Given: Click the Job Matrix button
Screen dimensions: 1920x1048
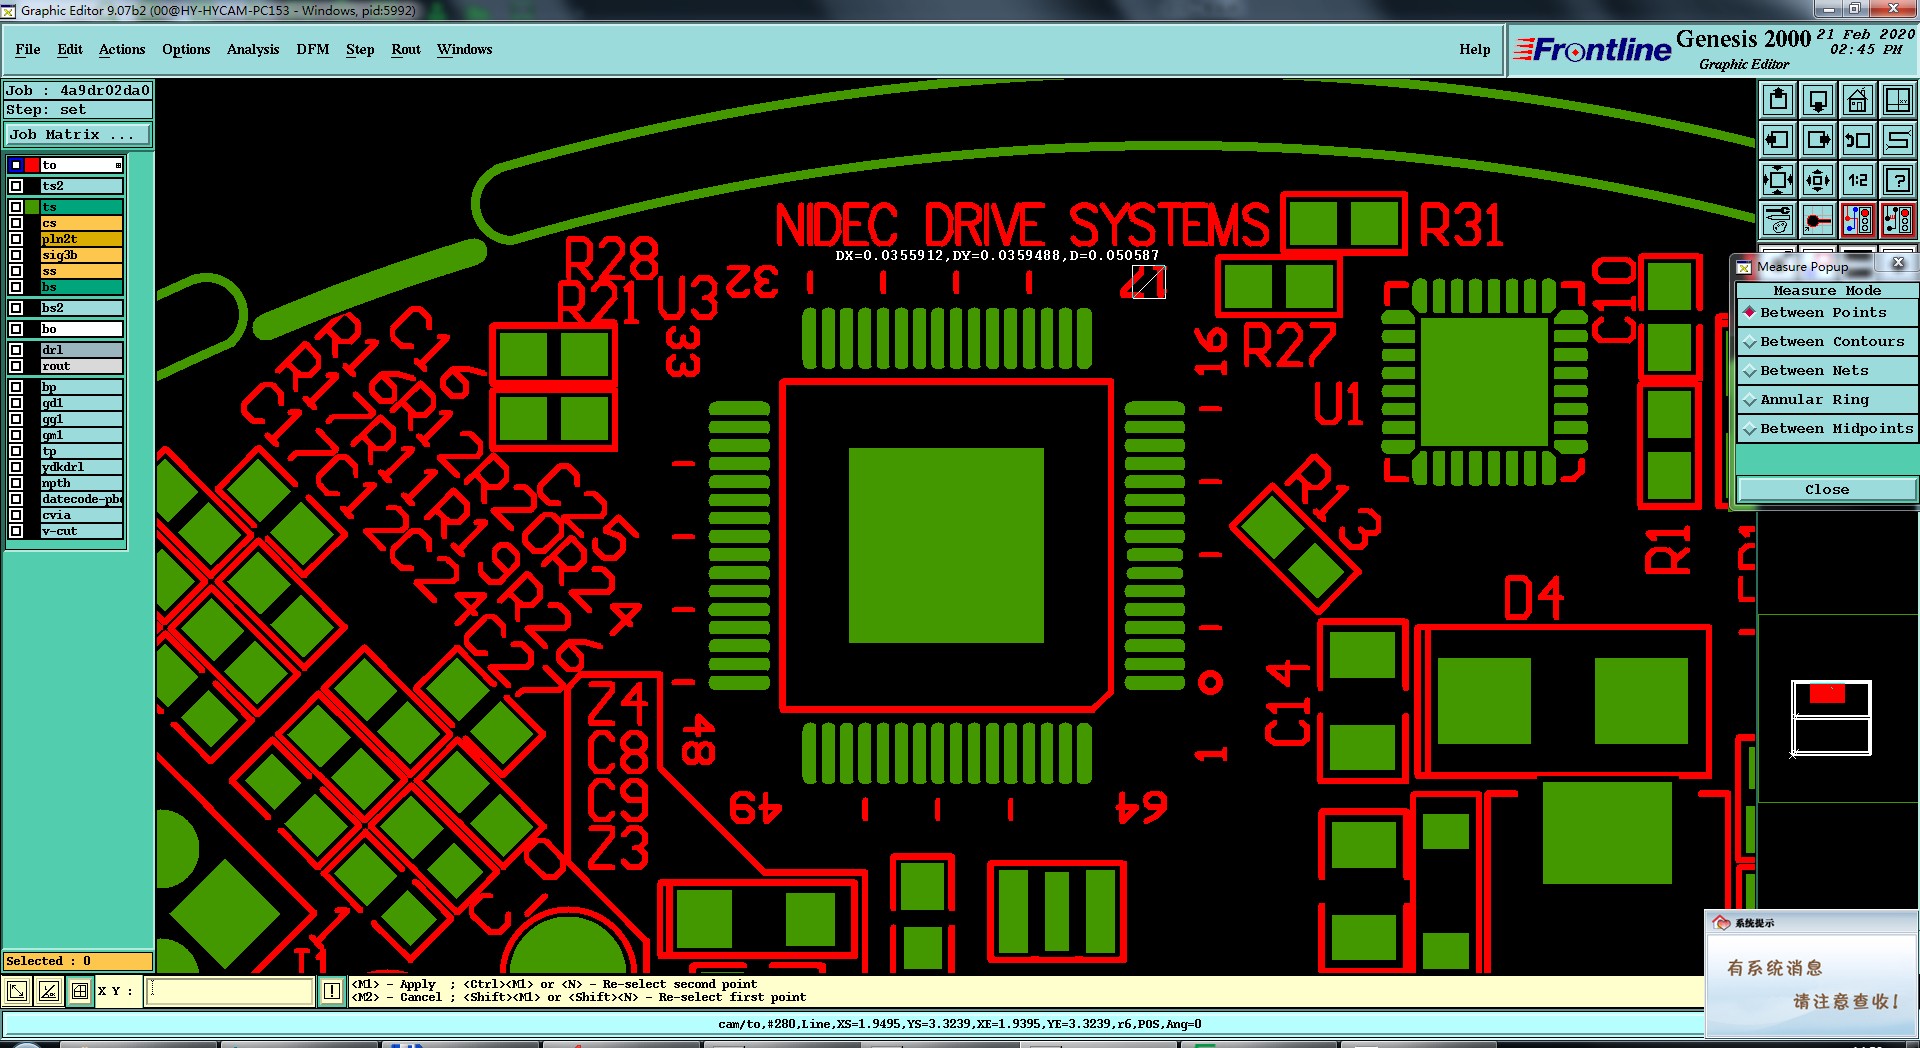Looking at the screenshot, I should pyautogui.click(x=77, y=135).
